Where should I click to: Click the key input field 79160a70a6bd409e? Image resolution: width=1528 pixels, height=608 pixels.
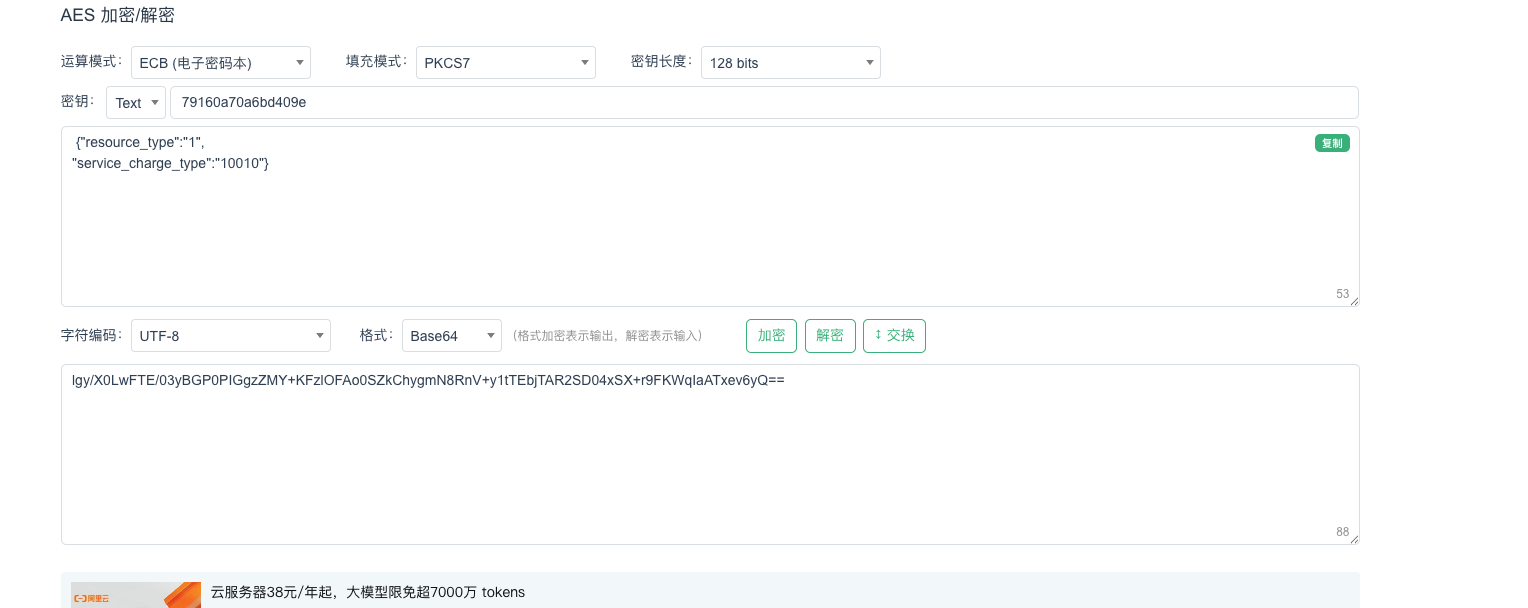764,102
